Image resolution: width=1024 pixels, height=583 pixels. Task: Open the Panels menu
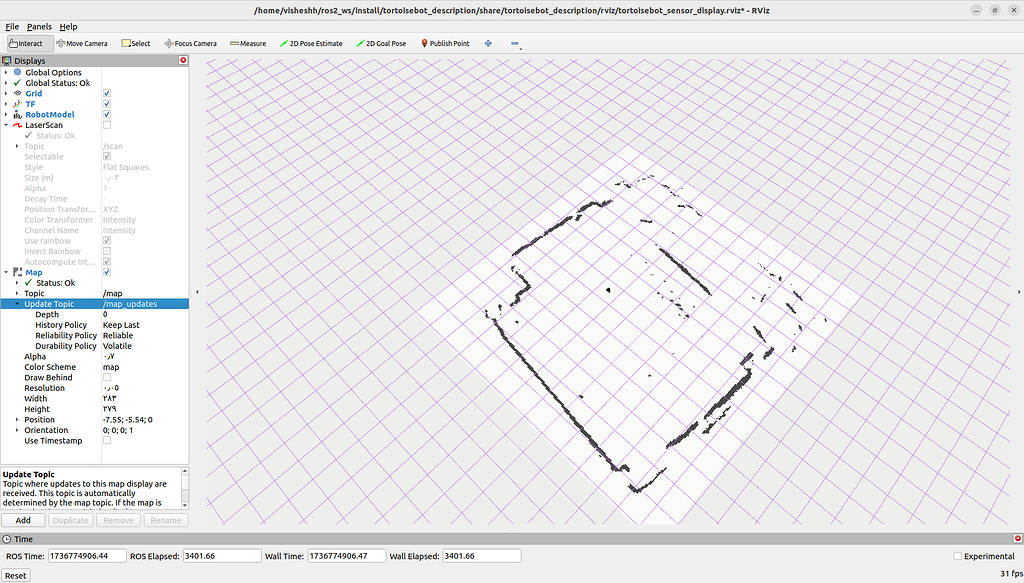(x=39, y=26)
